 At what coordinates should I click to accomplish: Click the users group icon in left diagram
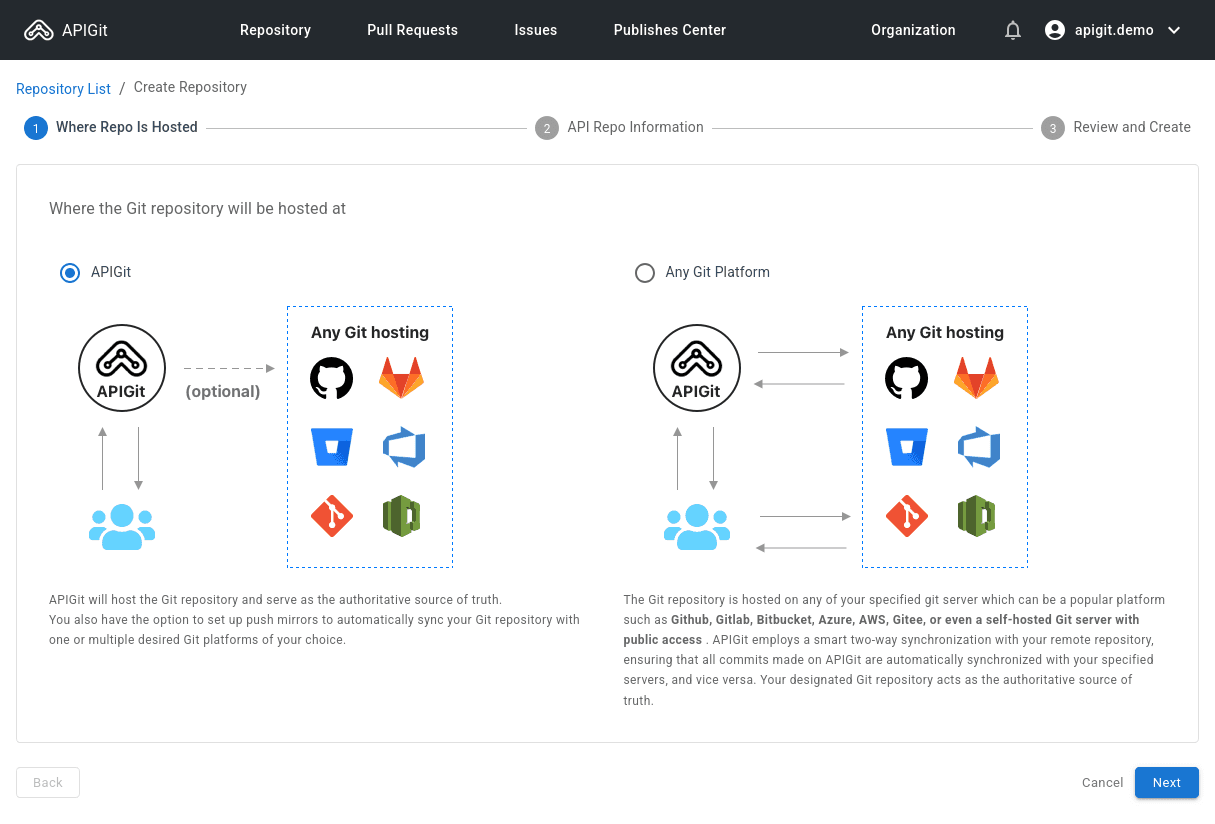122,527
